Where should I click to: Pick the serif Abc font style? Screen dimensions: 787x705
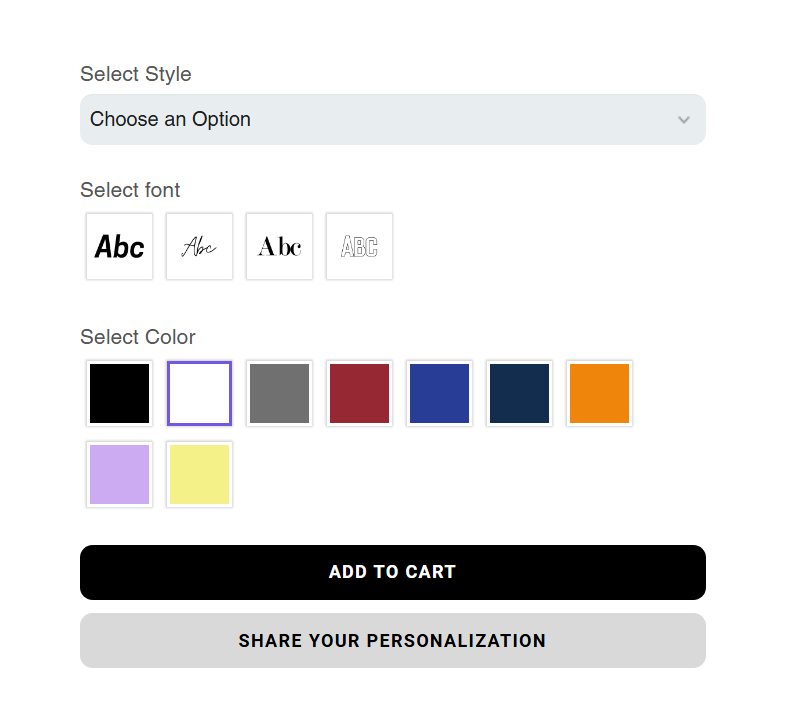(280, 247)
